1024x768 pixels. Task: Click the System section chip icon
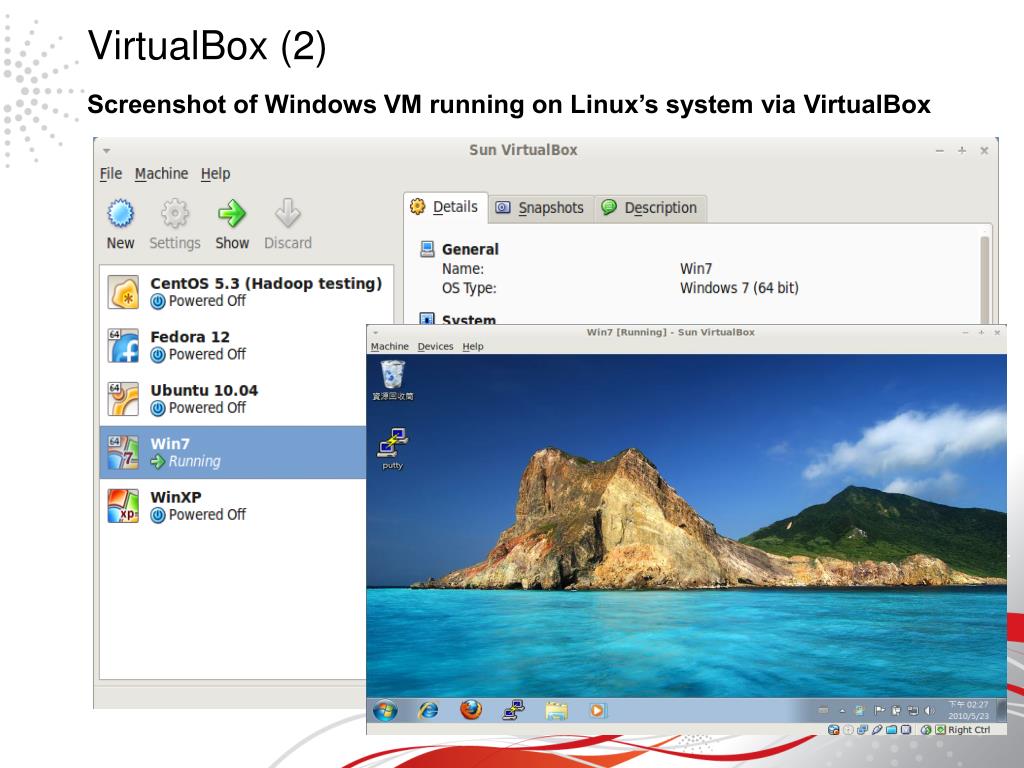coord(427,319)
